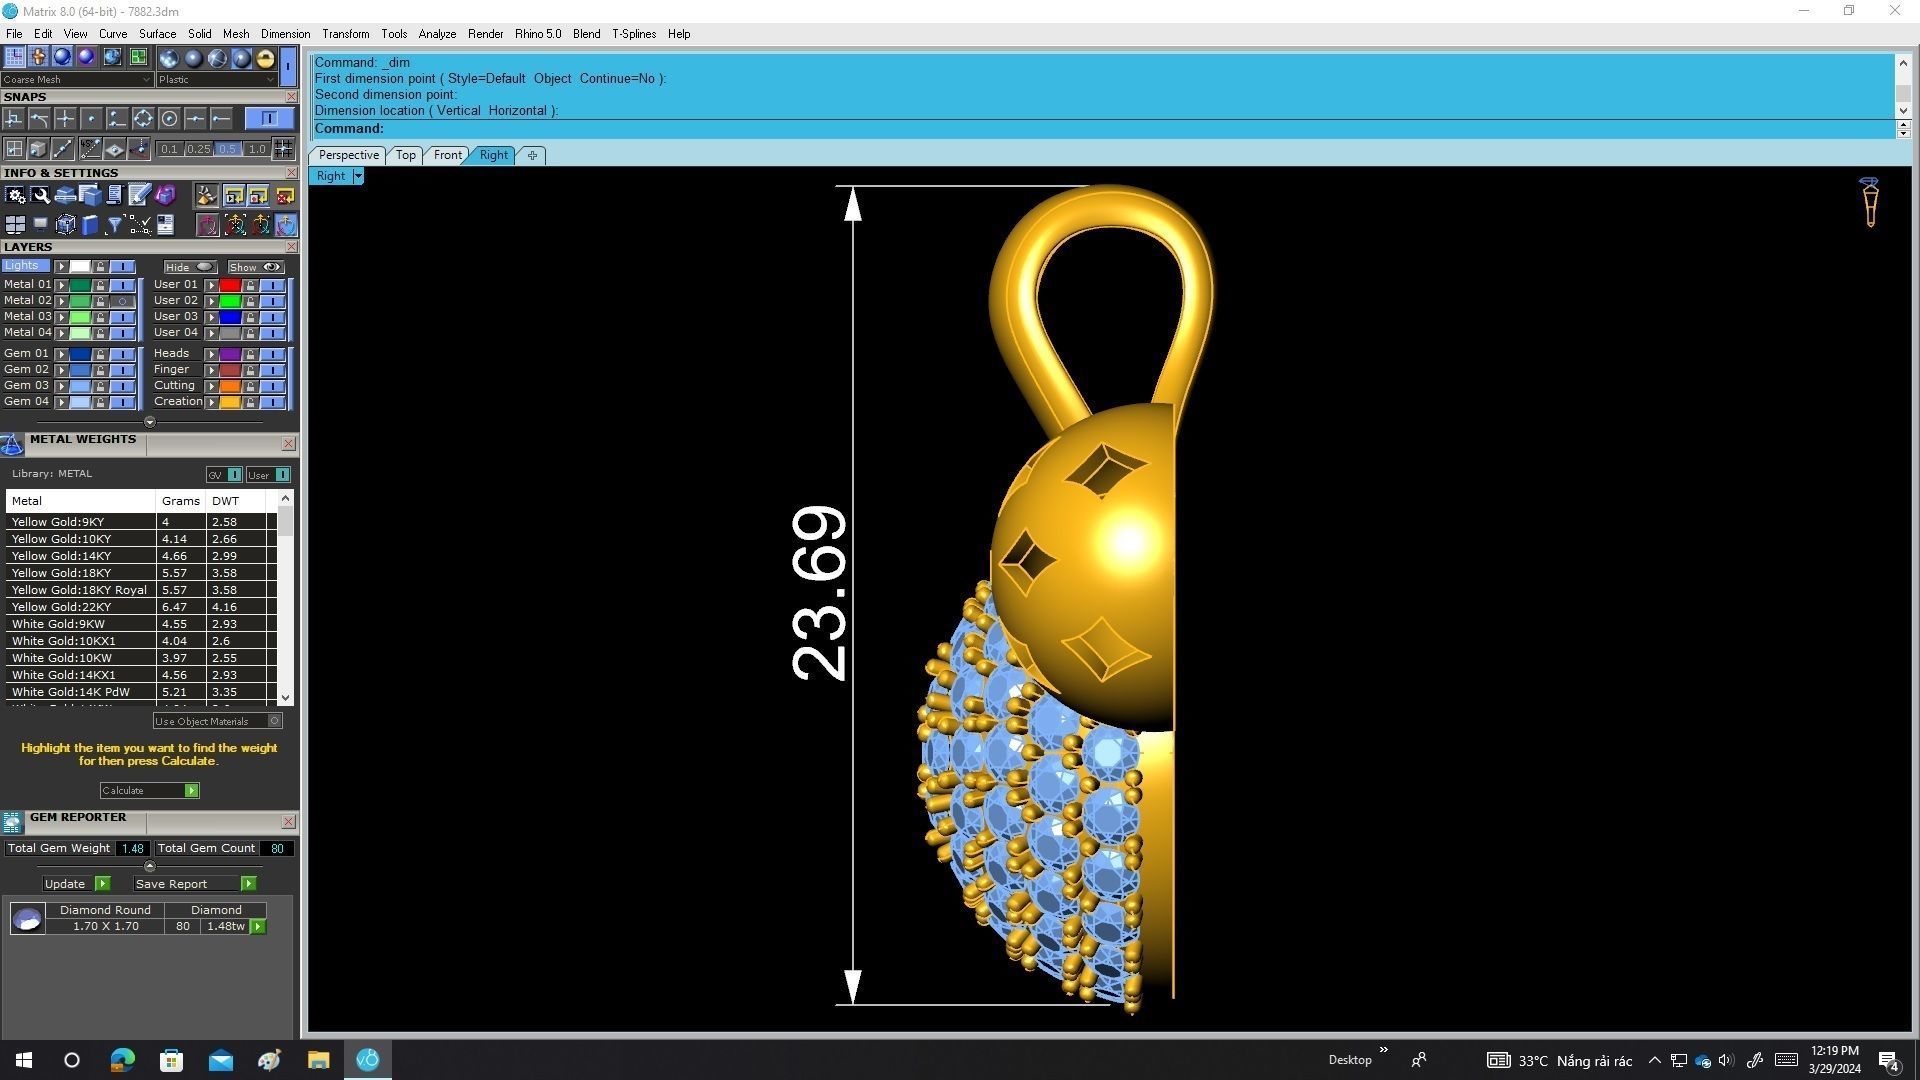This screenshot has height=1080, width=1920.
Task: Enable the Tangent snap icon
Action: pos(39,118)
